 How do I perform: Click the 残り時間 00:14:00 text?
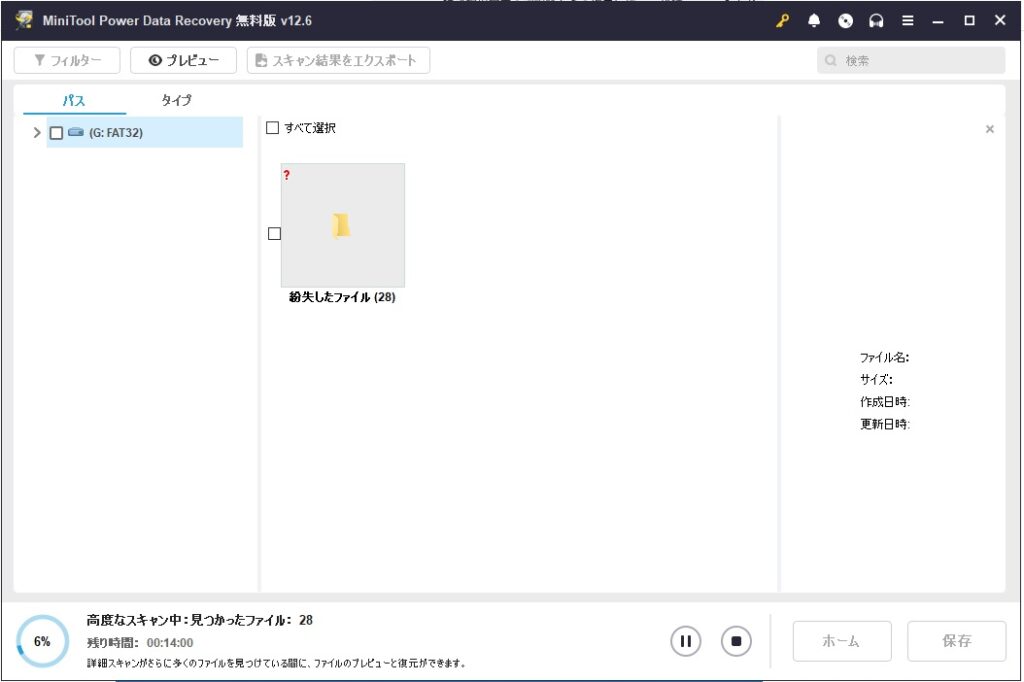coord(140,643)
